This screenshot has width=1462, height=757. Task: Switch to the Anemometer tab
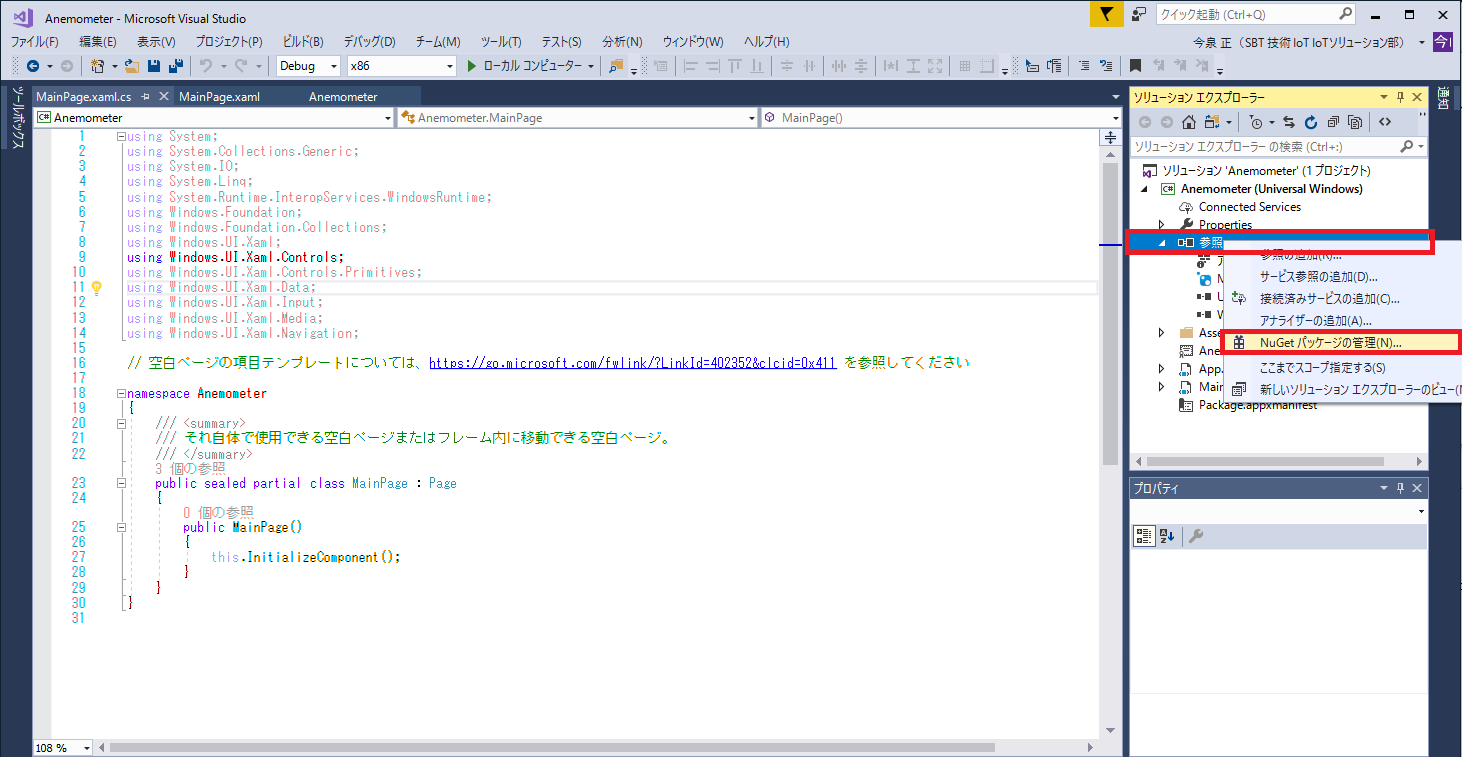[343, 97]
